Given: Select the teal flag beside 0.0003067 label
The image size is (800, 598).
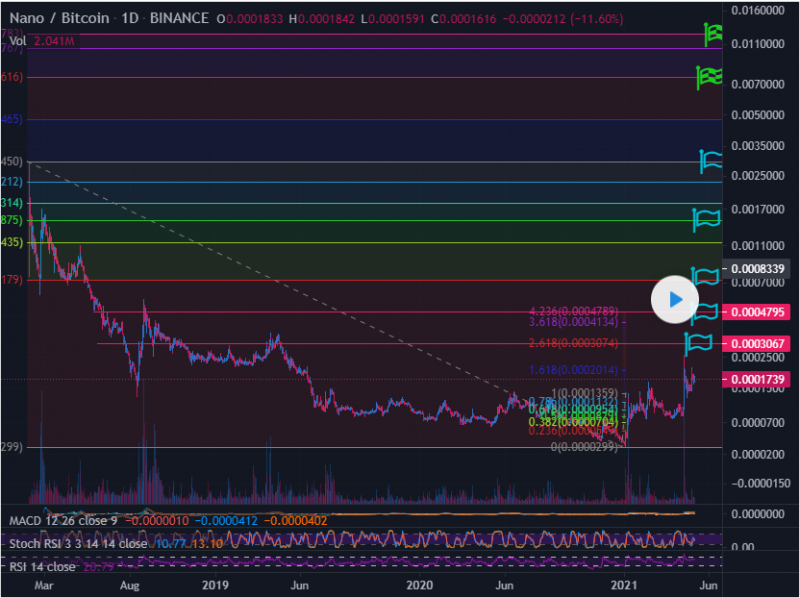Looking at the screenshot, I should coord(699,342).
